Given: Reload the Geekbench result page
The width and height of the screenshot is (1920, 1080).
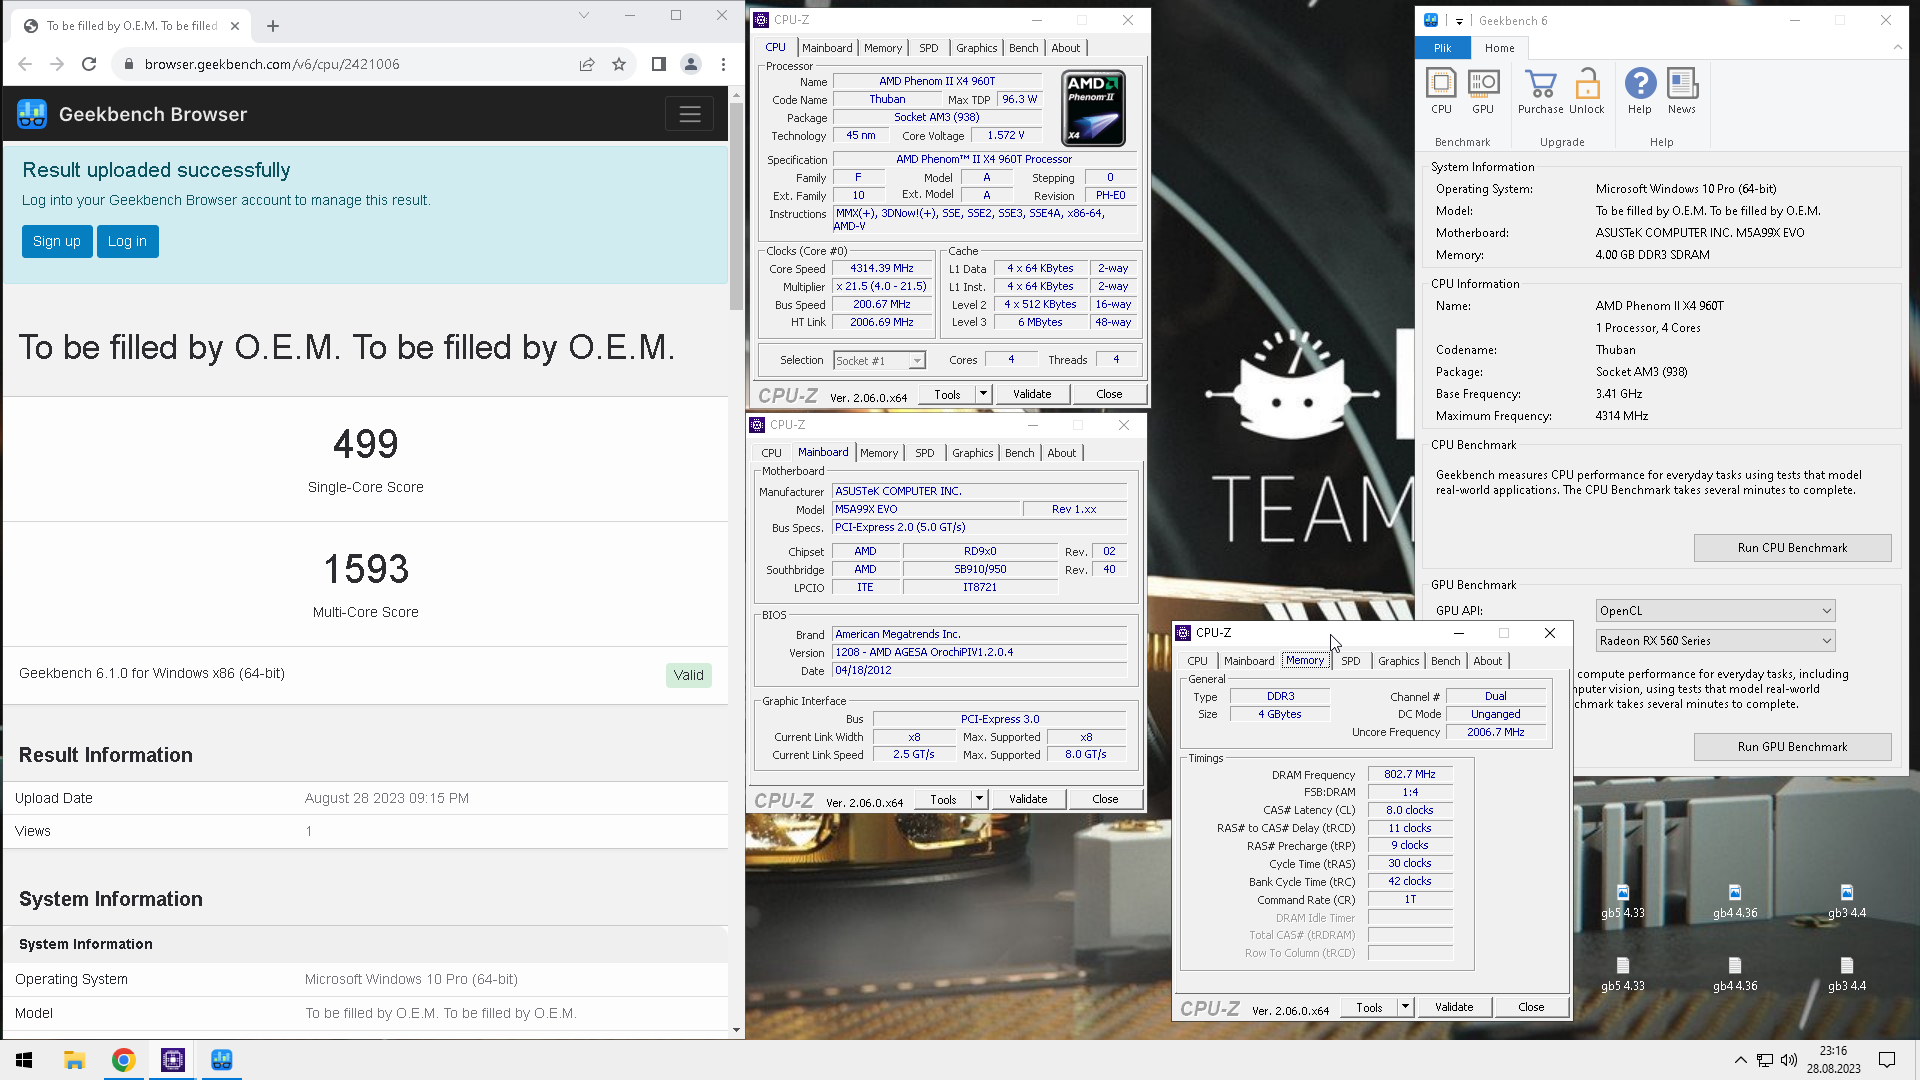Looking at the screenshot, I should 89,64.
